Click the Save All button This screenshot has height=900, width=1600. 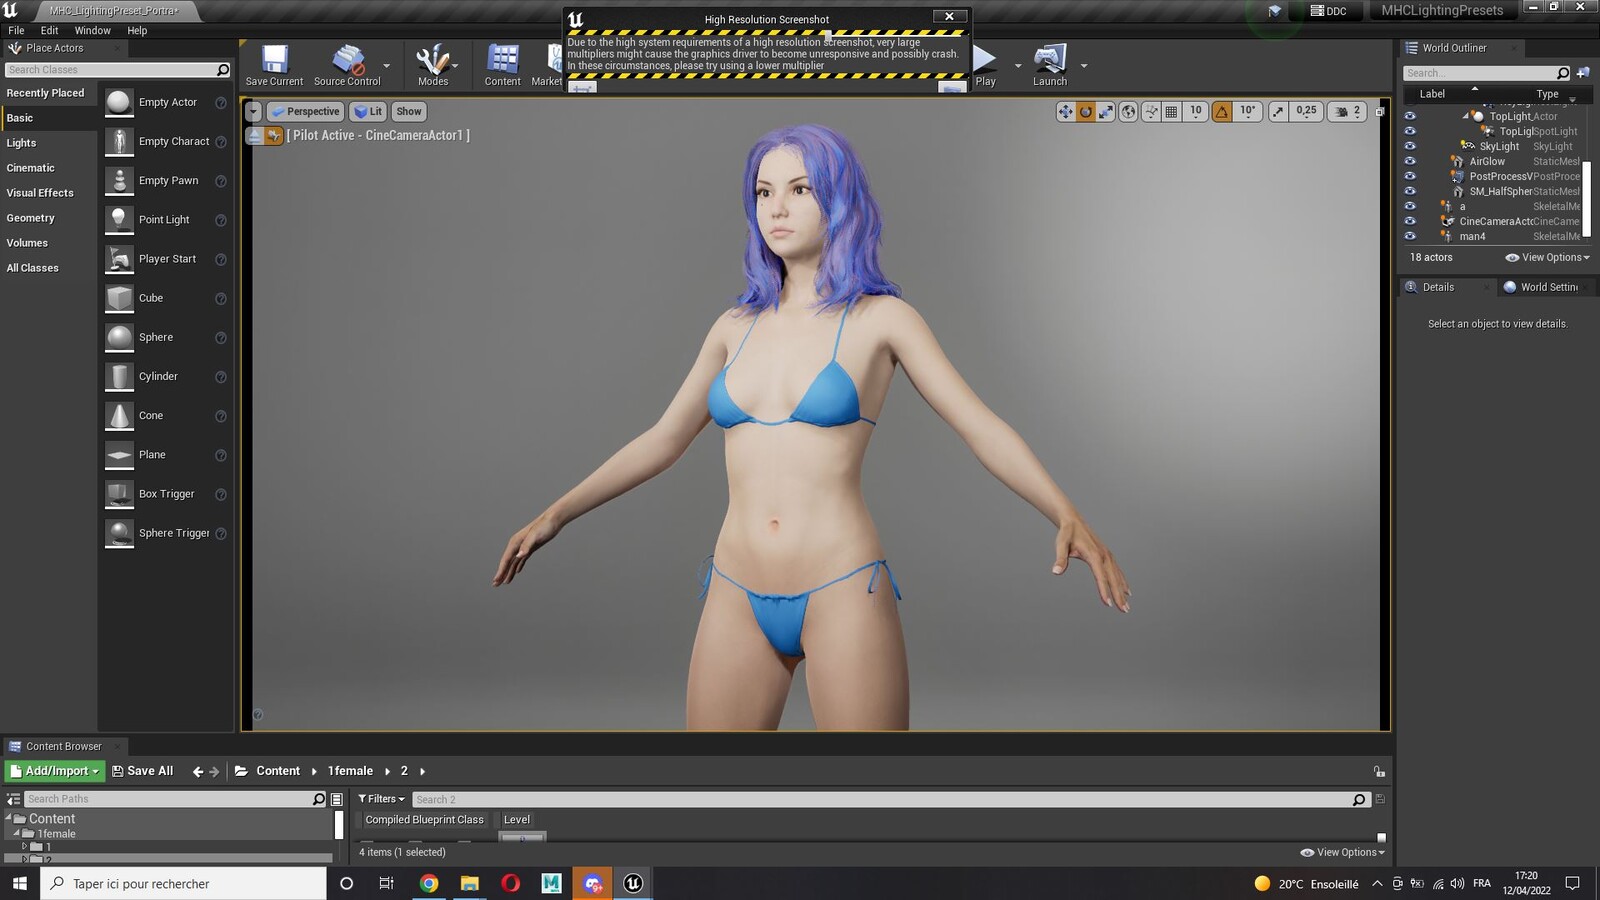142,771
